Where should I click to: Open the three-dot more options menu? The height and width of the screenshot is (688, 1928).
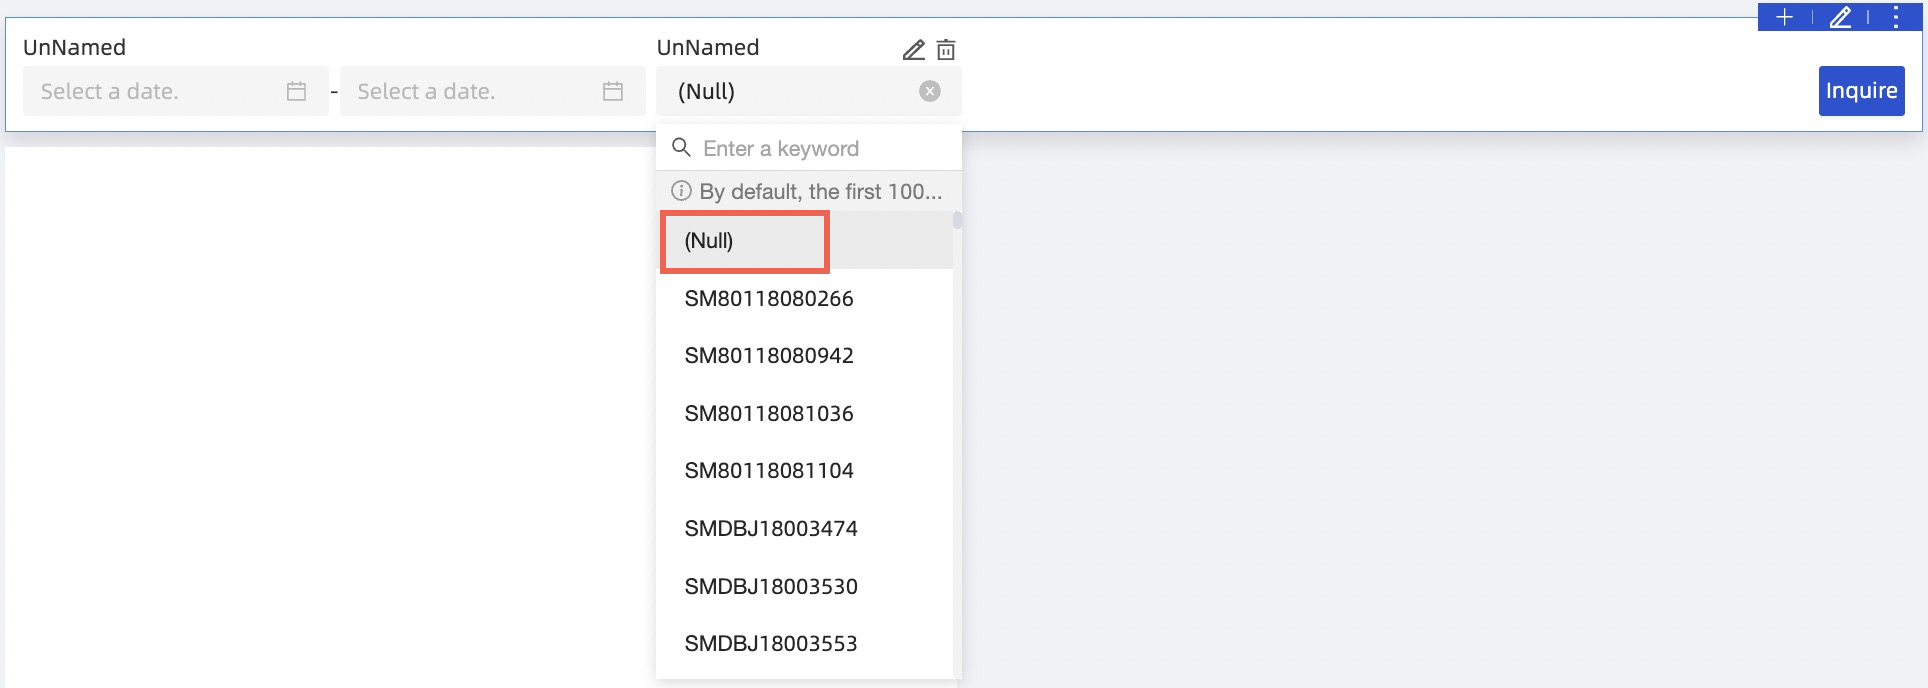click(1895, 17)
